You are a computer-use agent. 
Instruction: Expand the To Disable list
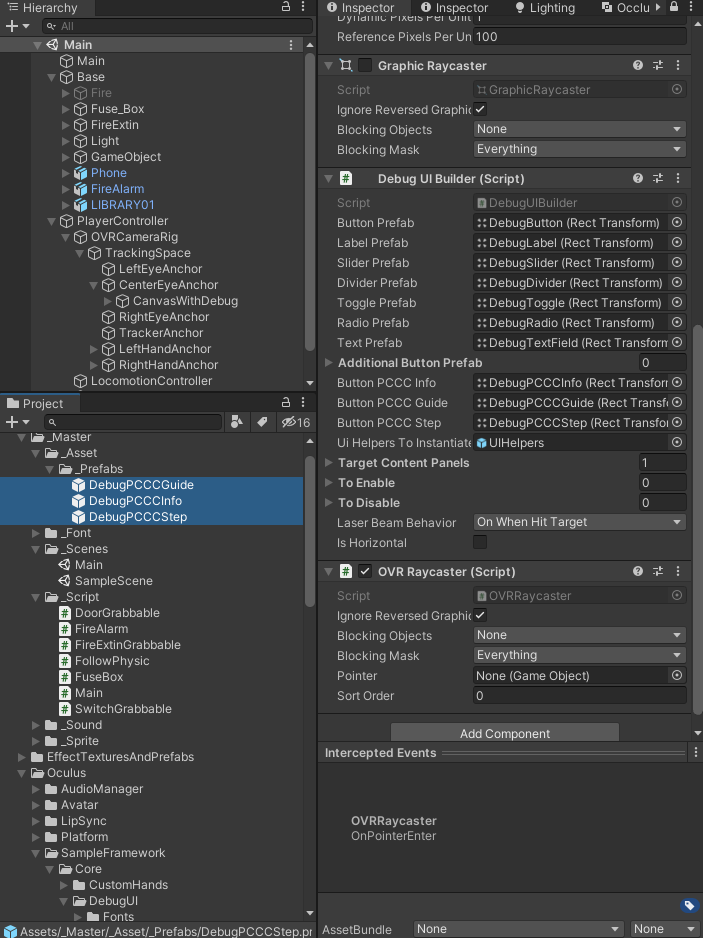328,502
